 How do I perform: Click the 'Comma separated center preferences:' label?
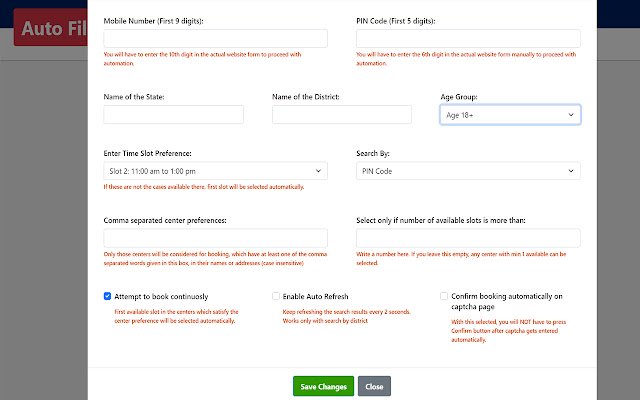pos(165,220)
